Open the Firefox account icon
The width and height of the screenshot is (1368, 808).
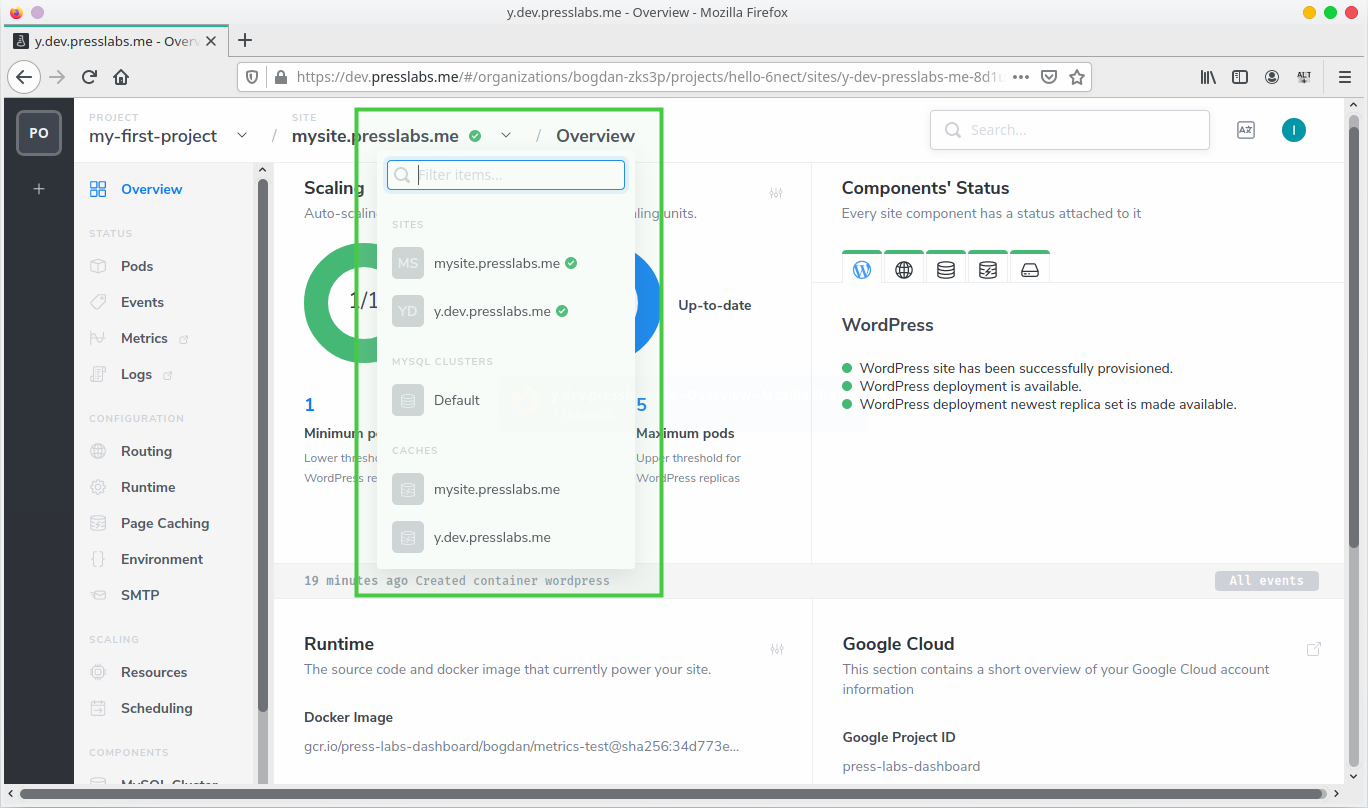click(x=1272, y=77)
